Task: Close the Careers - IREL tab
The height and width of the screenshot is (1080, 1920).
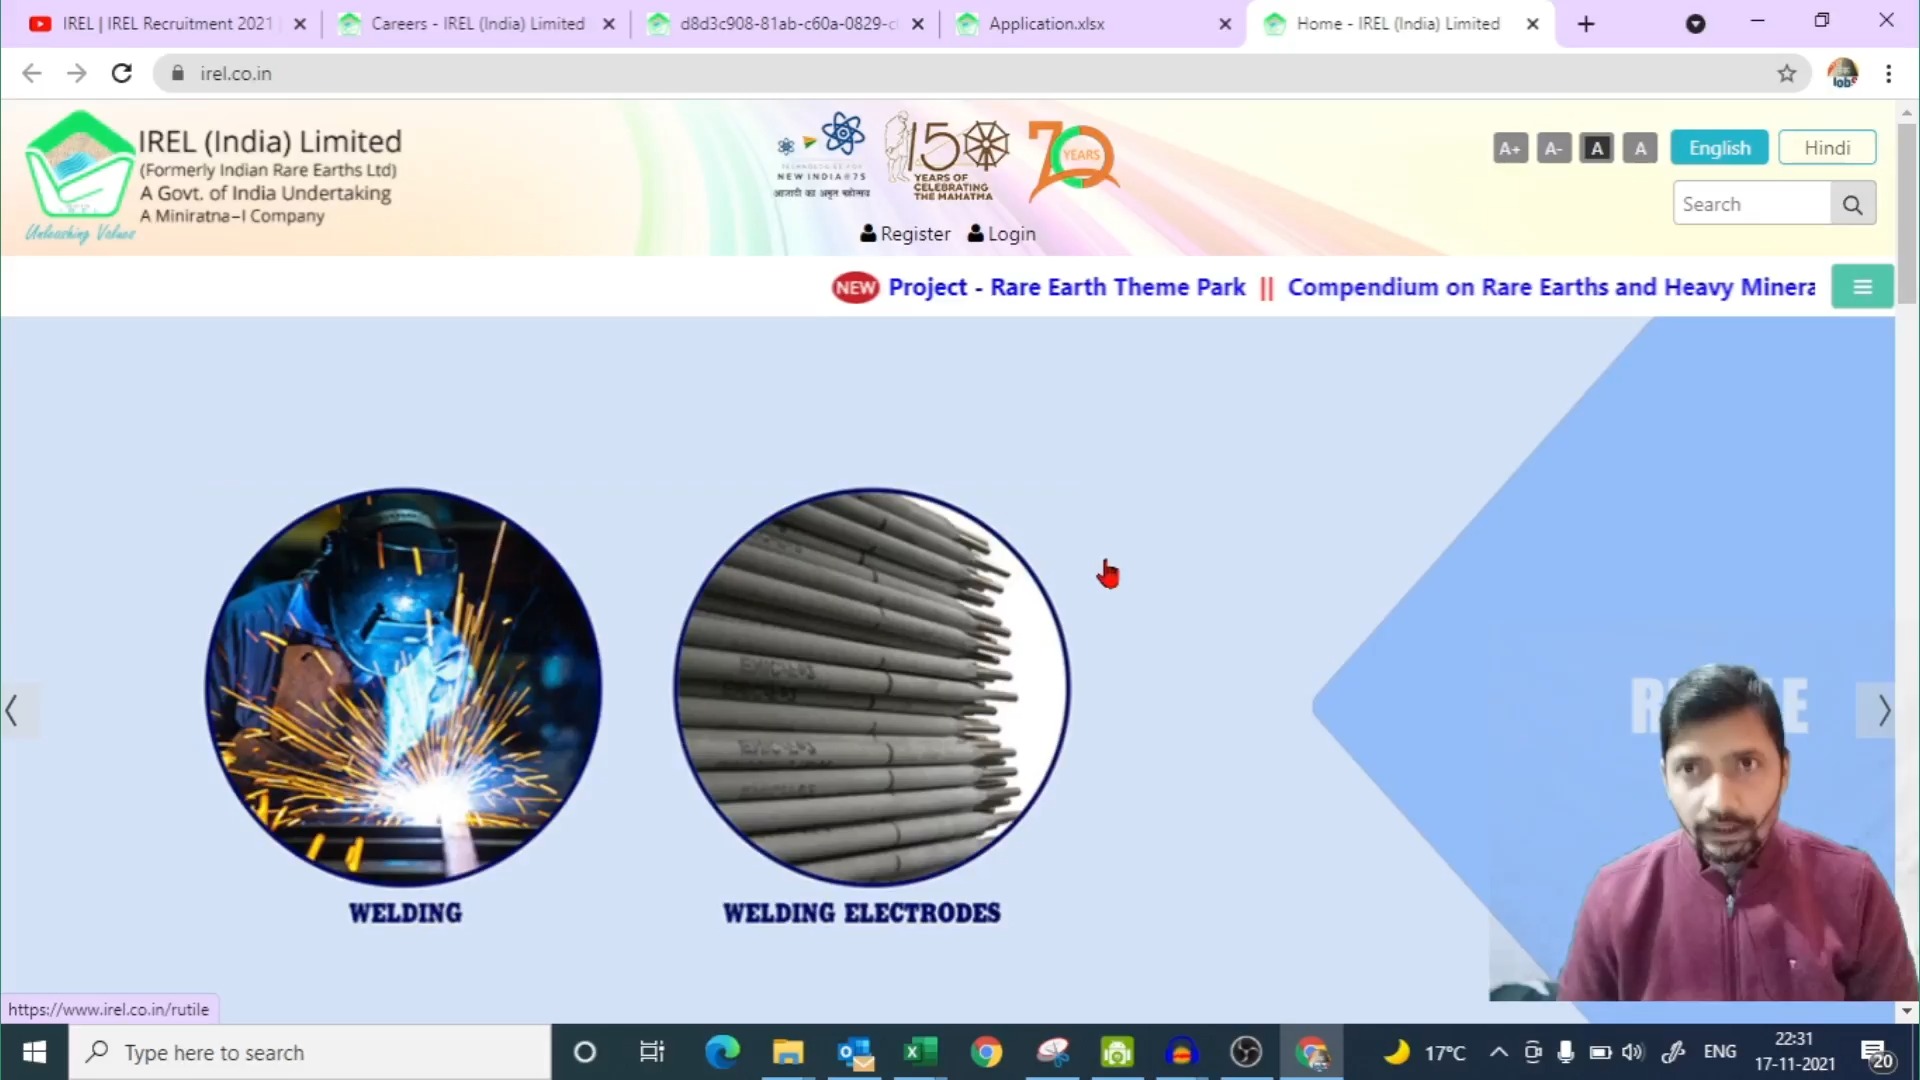Action: (x=609, y=24)
